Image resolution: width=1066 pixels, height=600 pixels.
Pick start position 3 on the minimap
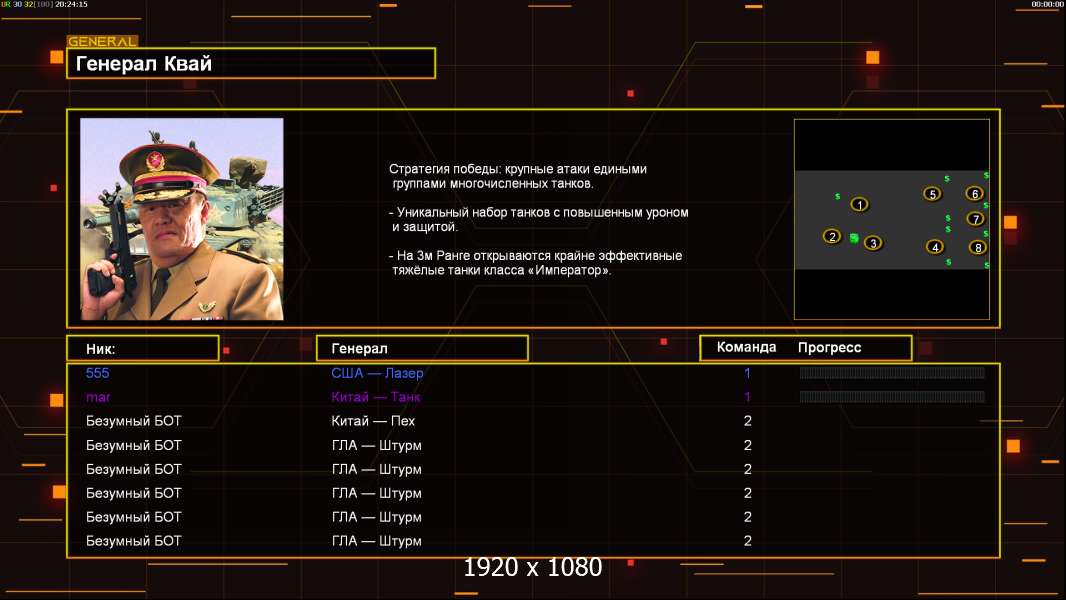[872, 243]
